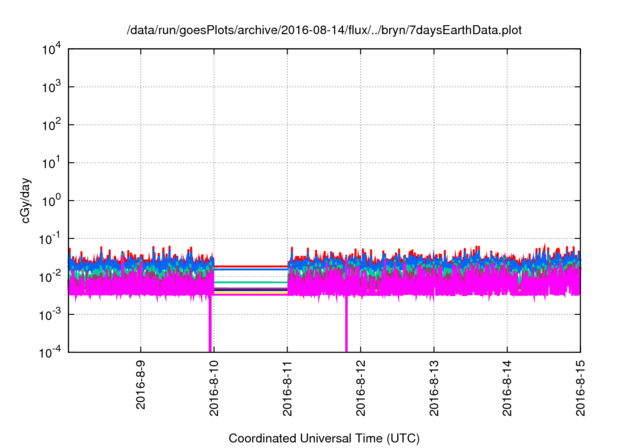Click the 2016-8-10 date tick label
This screenshot has width=640, height=448.
tap(214, 388)
